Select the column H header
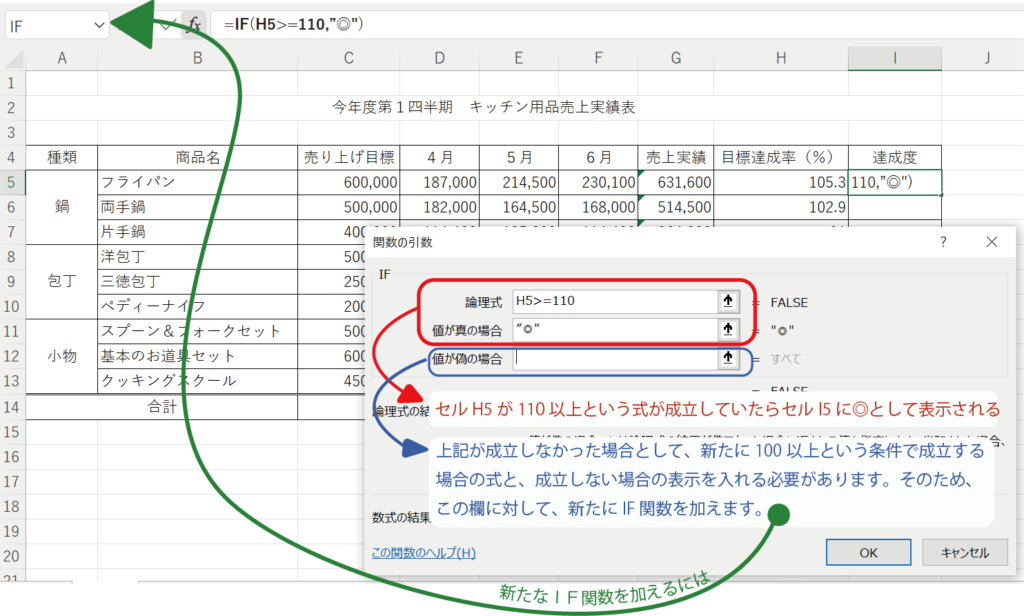 point(779,59)
